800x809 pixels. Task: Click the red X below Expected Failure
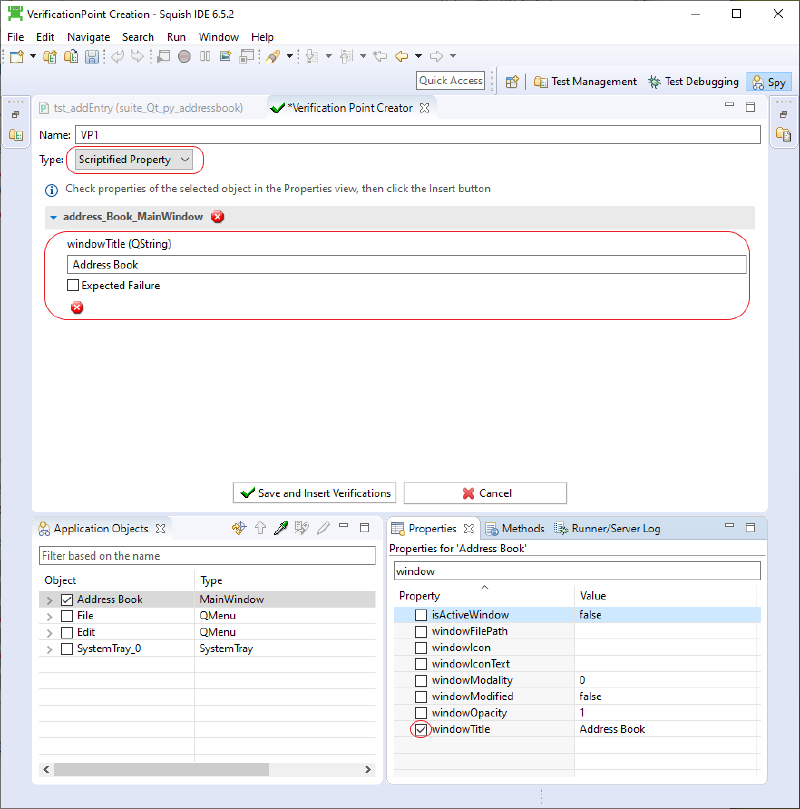pyautogui.click(x=77, y=308)
